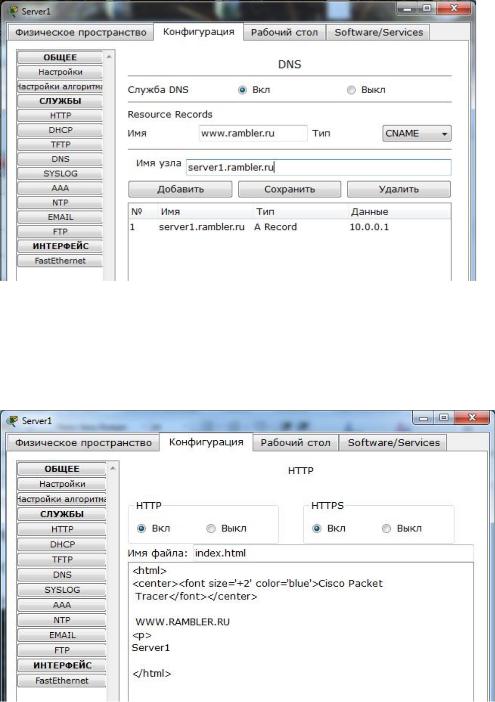This screenshot has height=702, width=495.
Task: Click the Server1 app icon in DNS window title bar
Action: 14,11
